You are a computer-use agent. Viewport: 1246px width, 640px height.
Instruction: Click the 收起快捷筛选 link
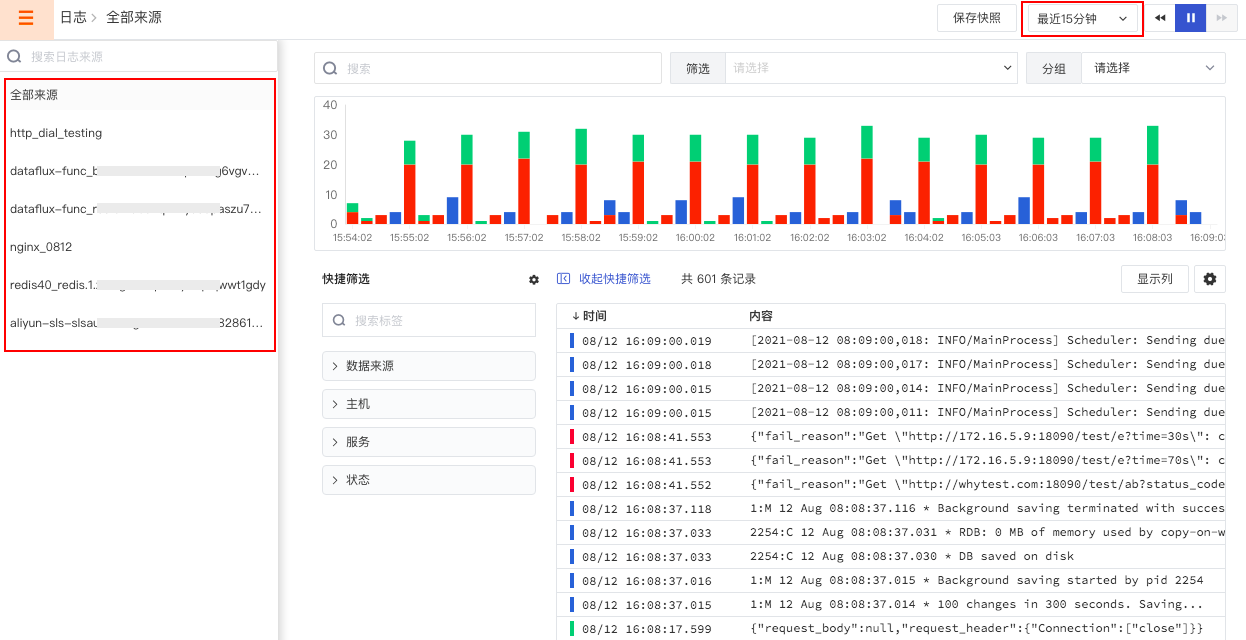point(614,279)
